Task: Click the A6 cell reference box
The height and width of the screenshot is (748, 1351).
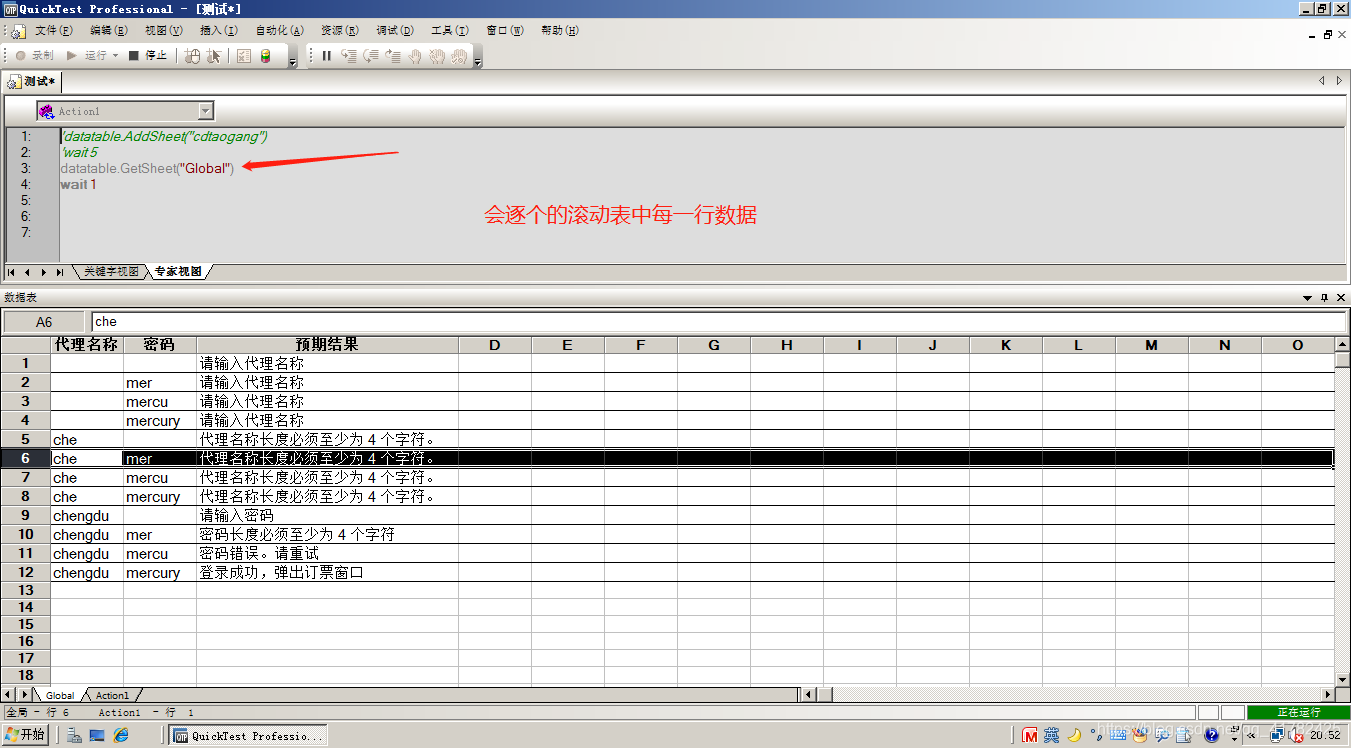Action: pyautogui.click(x=44, y=322)
